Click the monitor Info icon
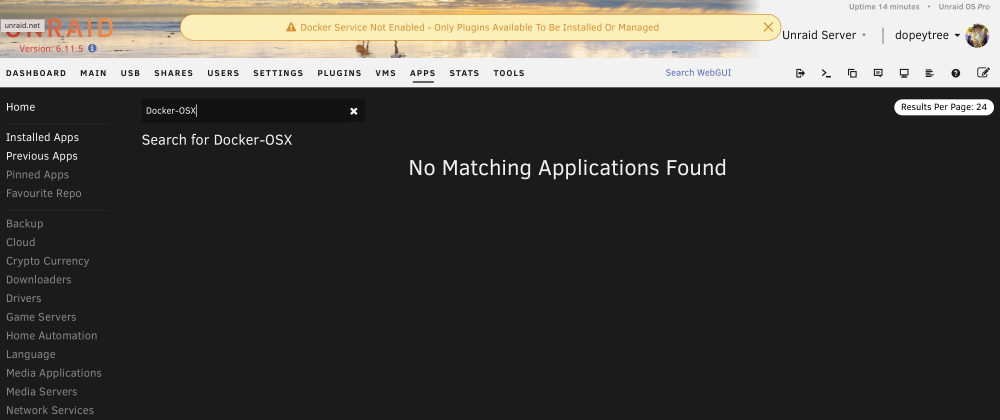1000x420 pixels. click(x=904, y=73)
